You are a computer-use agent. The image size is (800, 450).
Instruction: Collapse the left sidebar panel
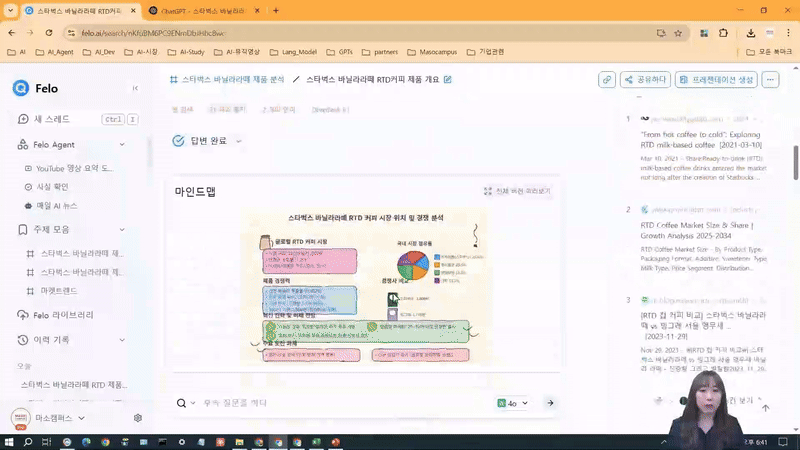pos(135,88)
